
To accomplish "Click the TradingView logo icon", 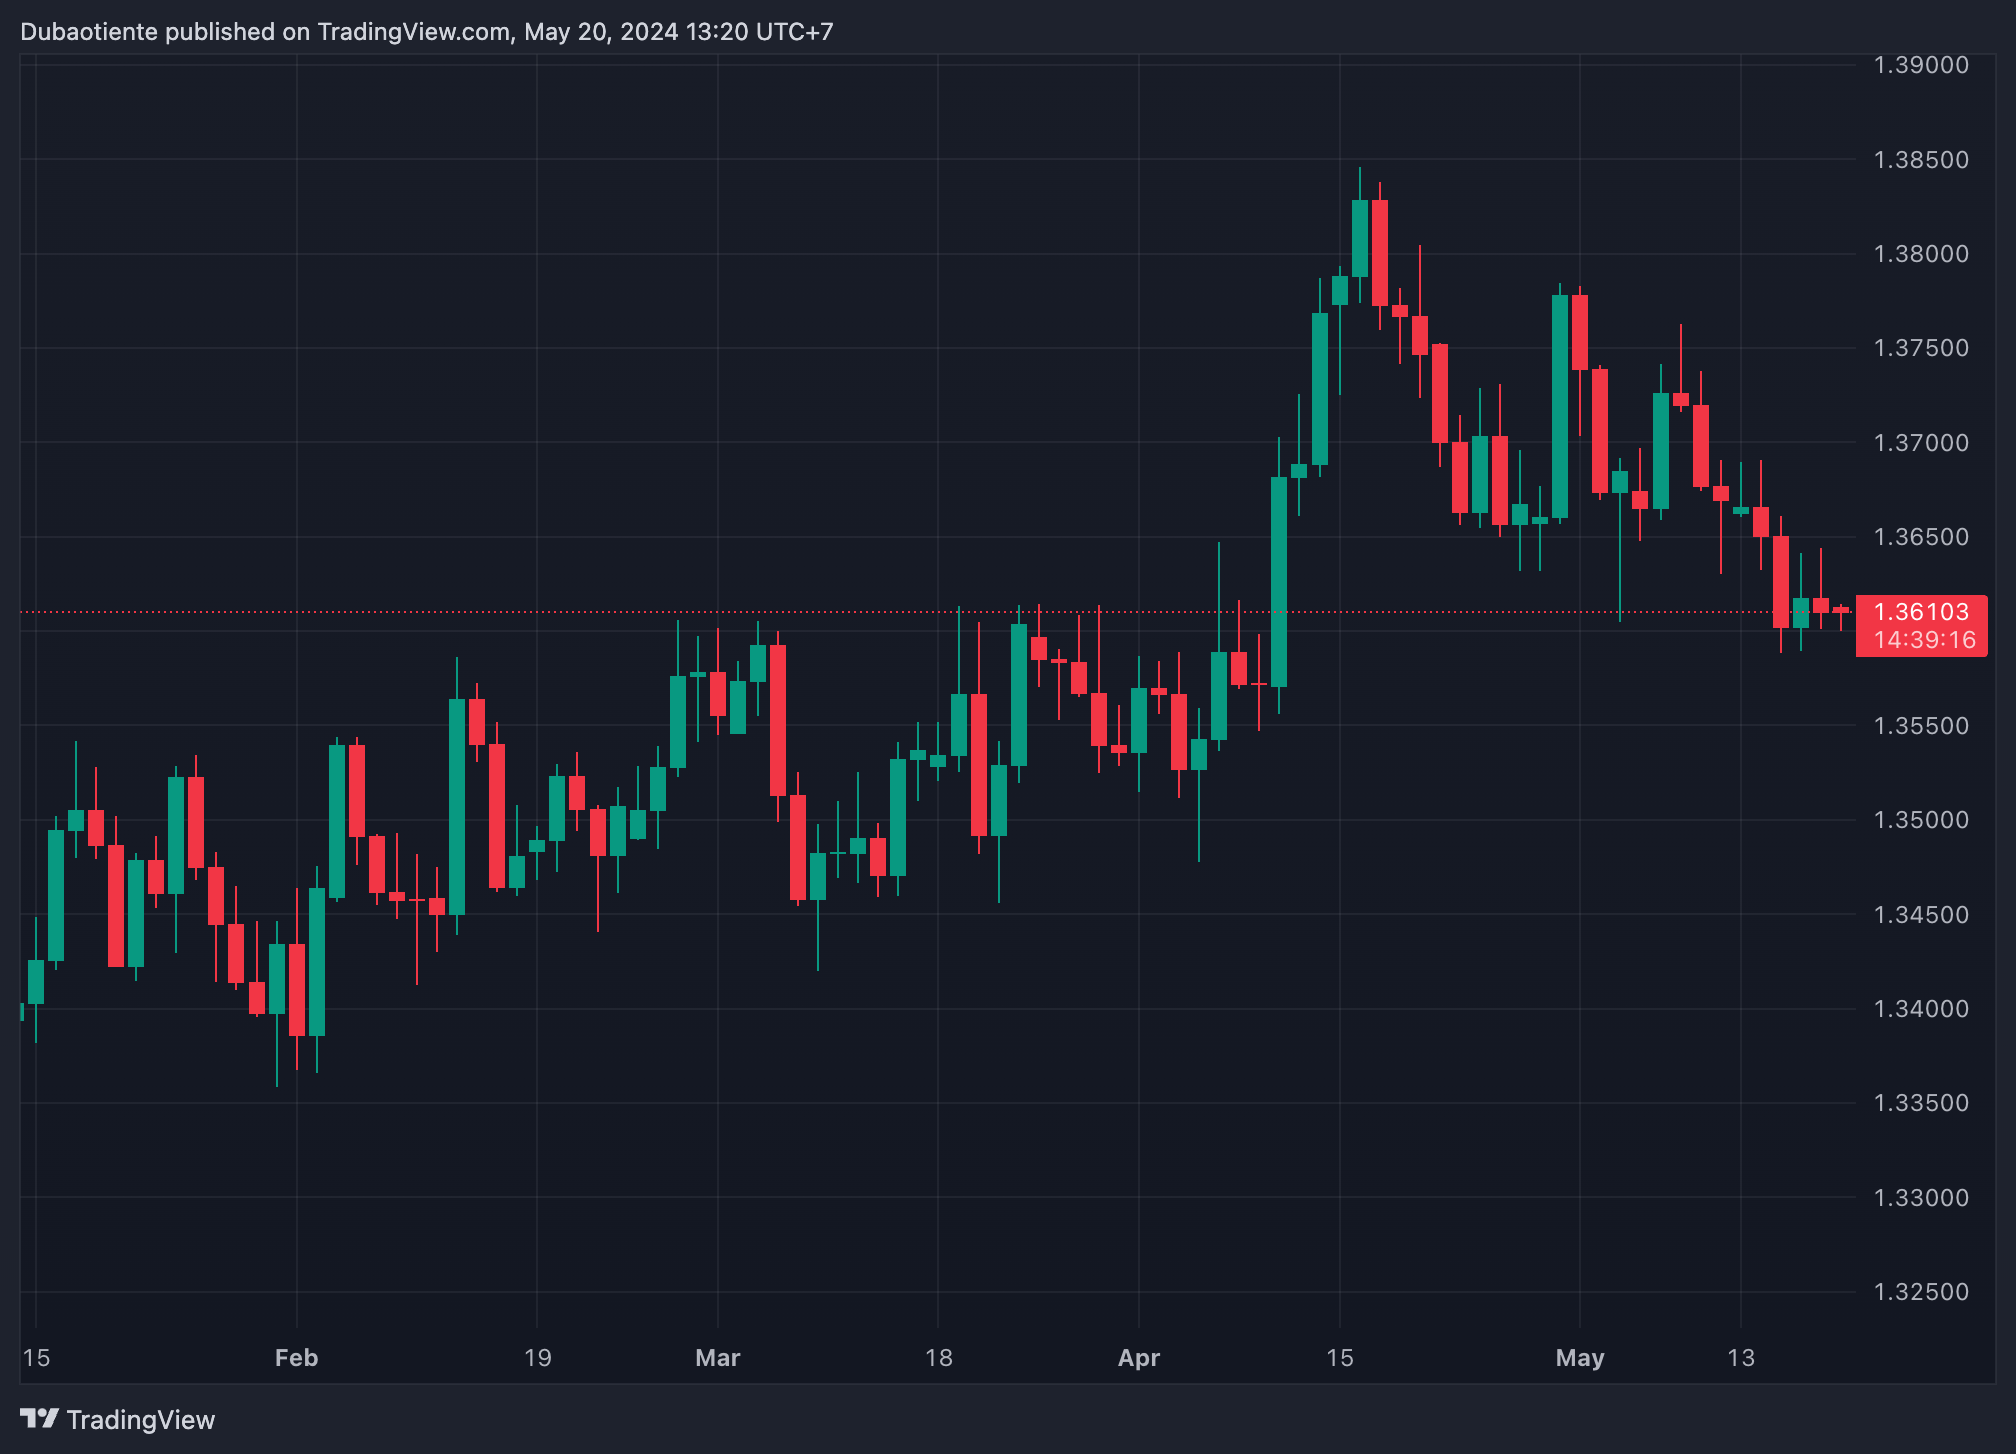I will click(x=39, y=1418).
